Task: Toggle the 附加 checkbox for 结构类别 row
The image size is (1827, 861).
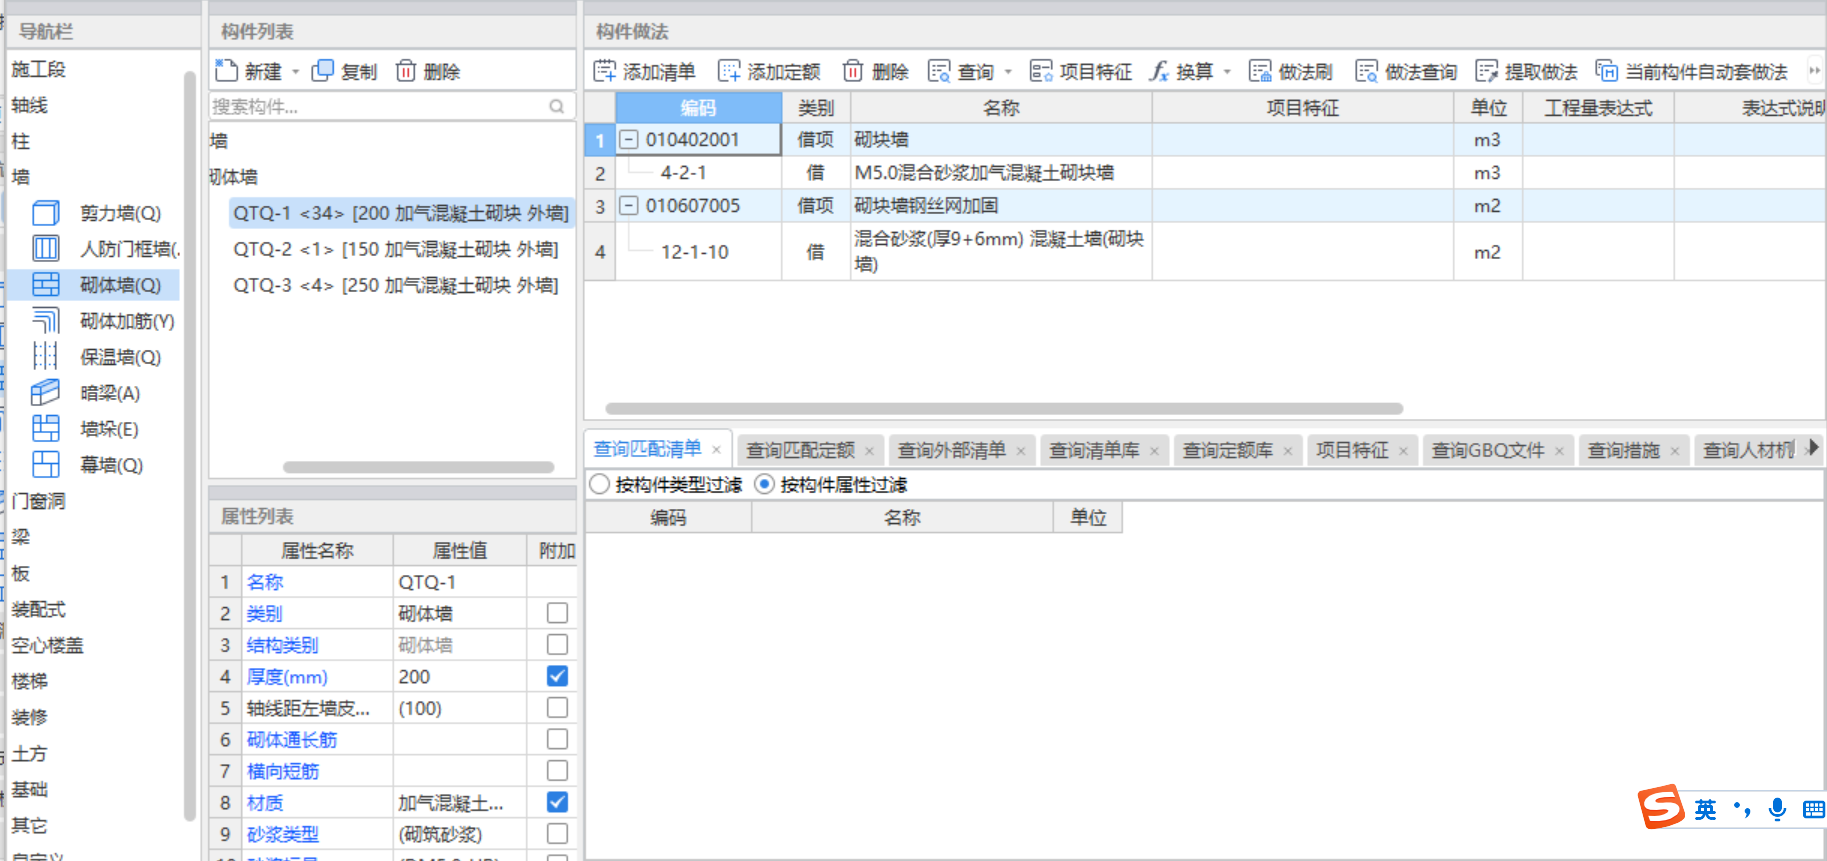Action: click(558, 645)
